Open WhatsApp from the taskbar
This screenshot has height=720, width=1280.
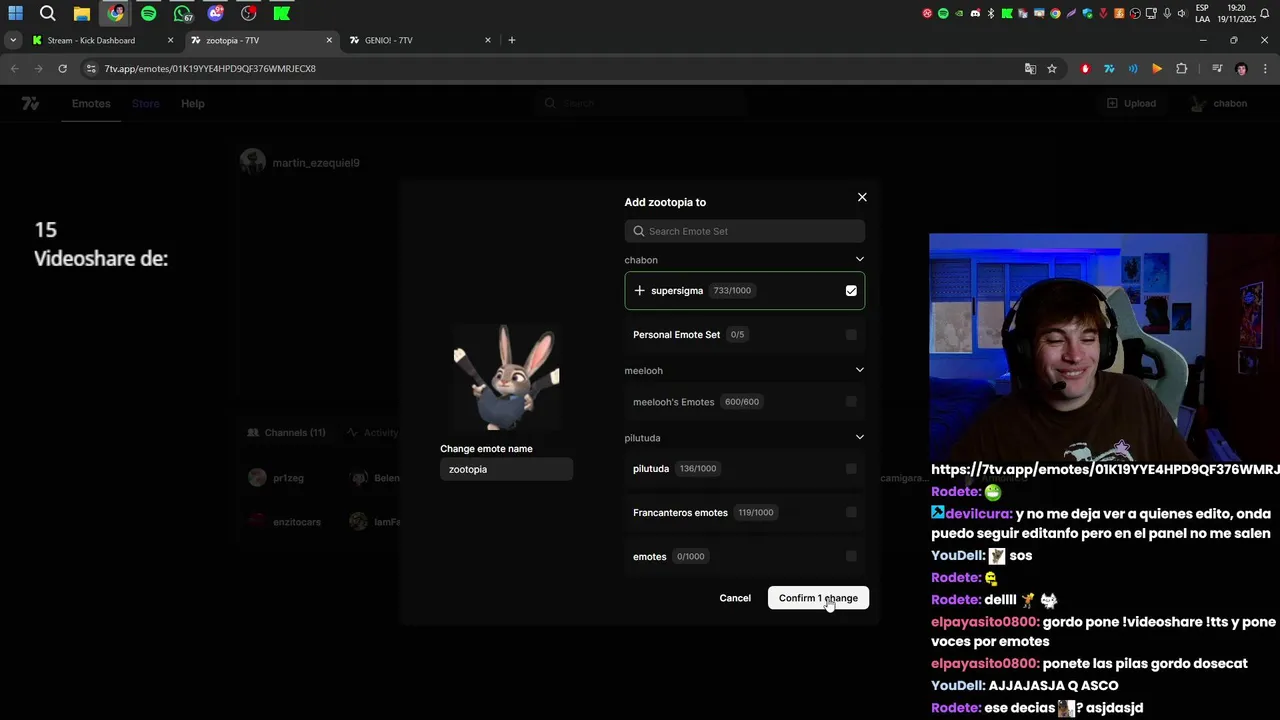(182, 14)
